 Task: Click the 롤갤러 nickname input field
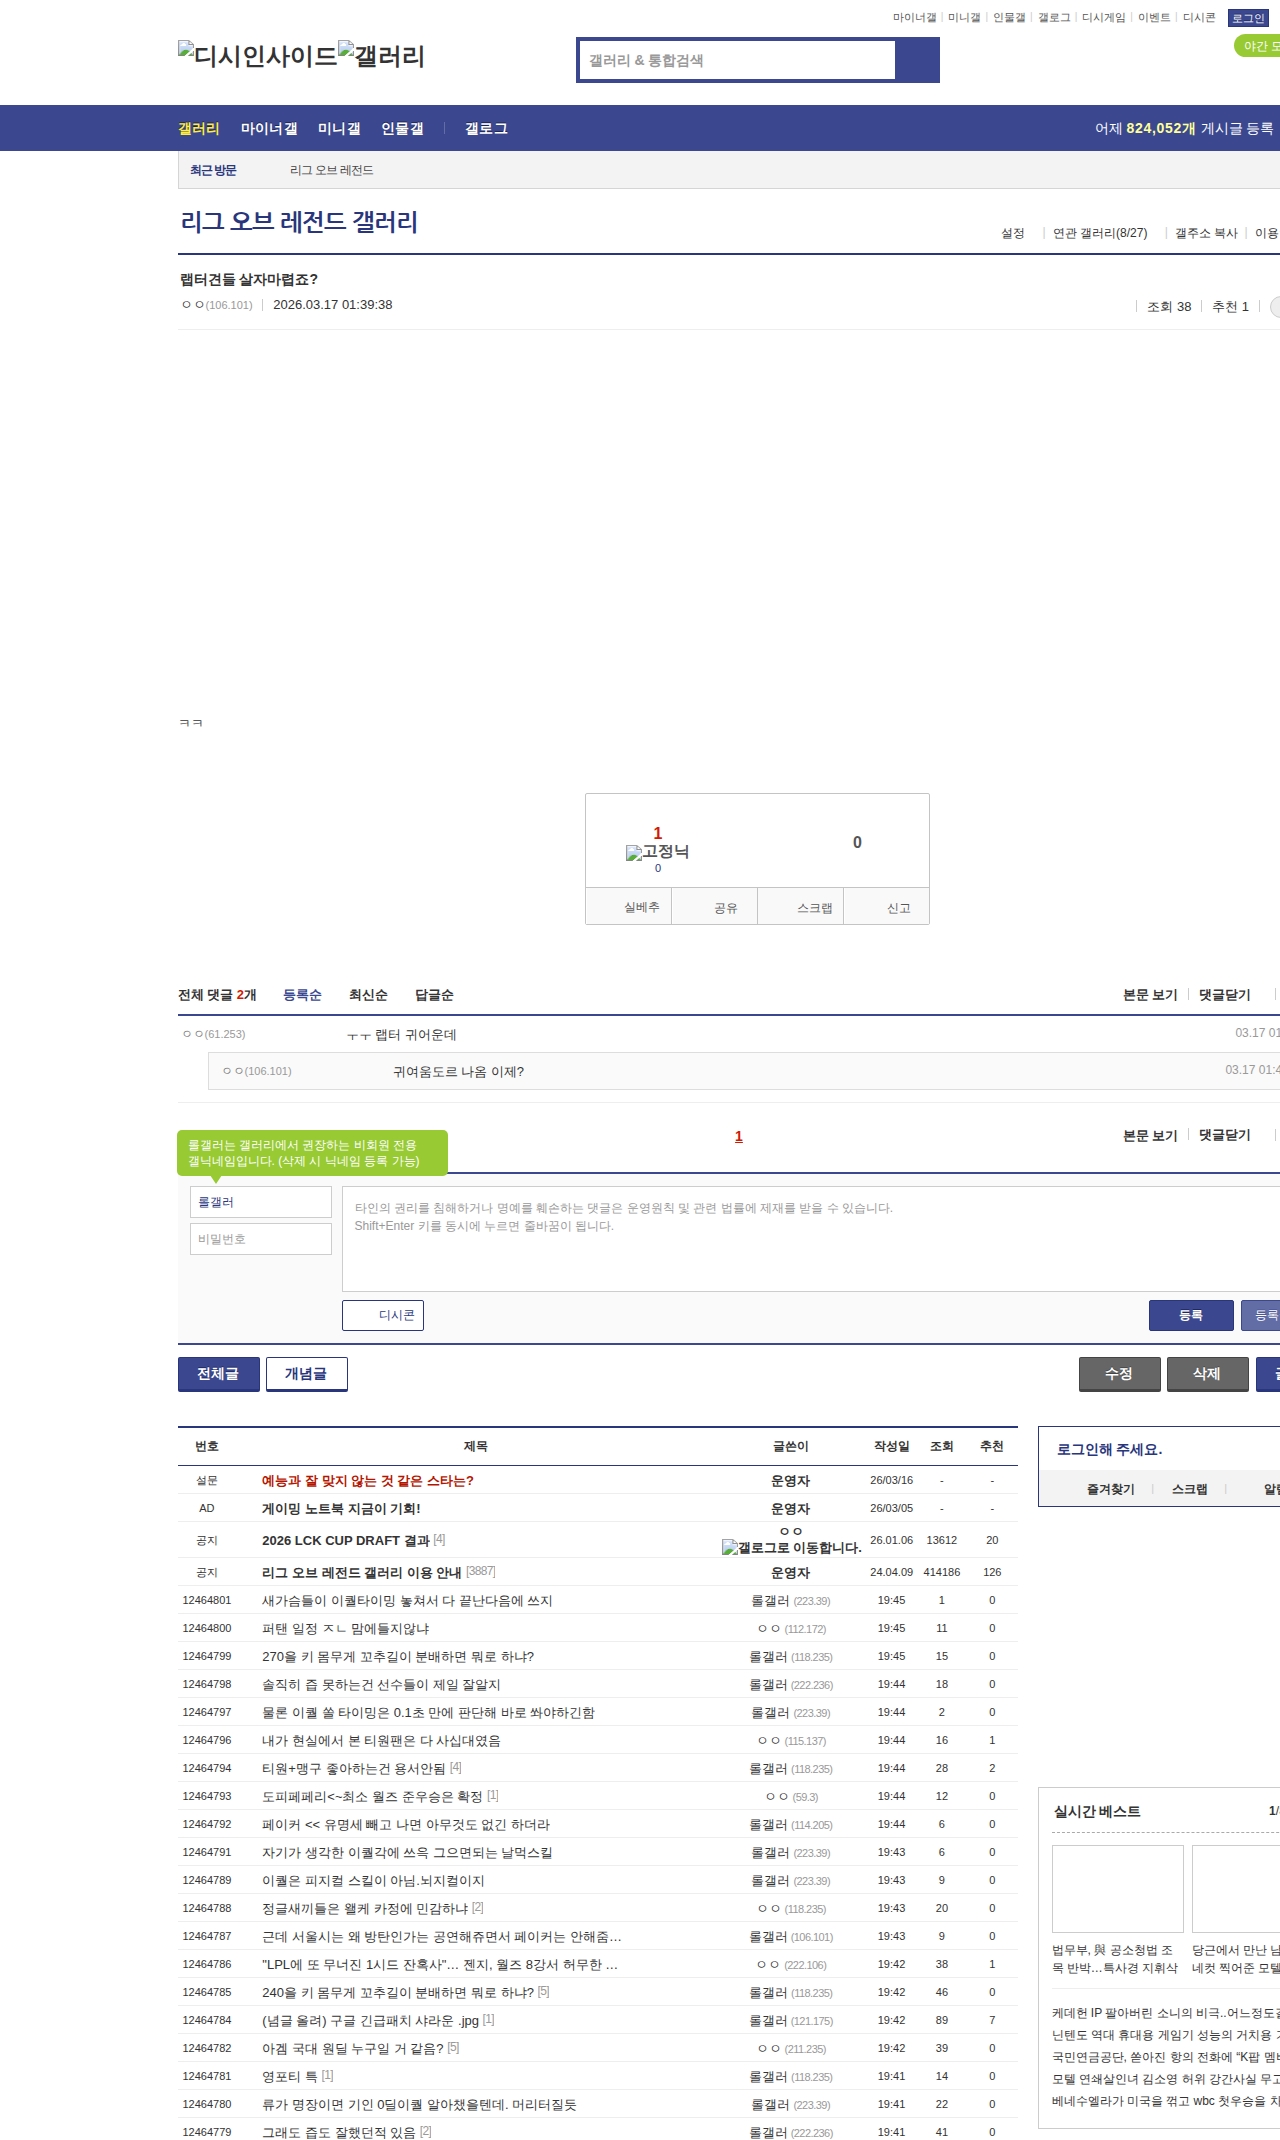[261, 1202]
